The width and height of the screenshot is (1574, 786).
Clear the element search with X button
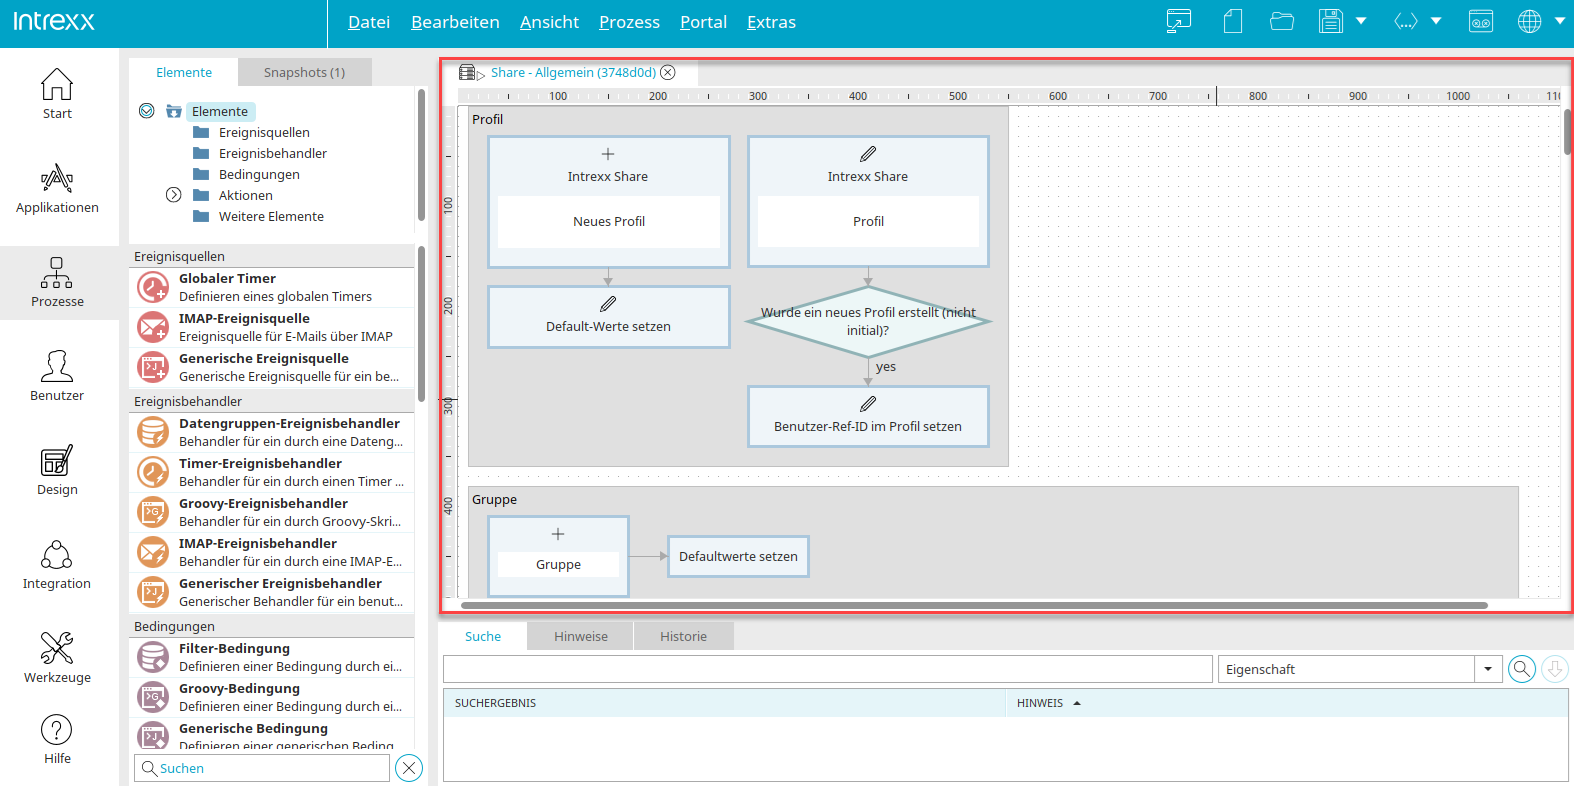[x=409, y=768]
